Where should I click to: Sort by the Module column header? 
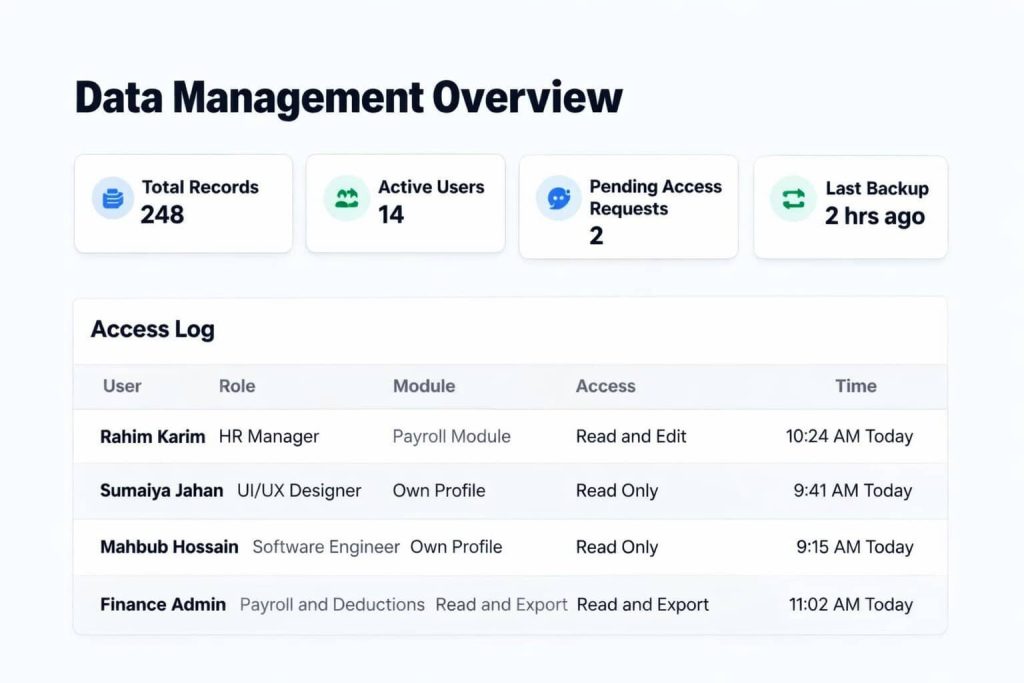(x=424, y=386)
